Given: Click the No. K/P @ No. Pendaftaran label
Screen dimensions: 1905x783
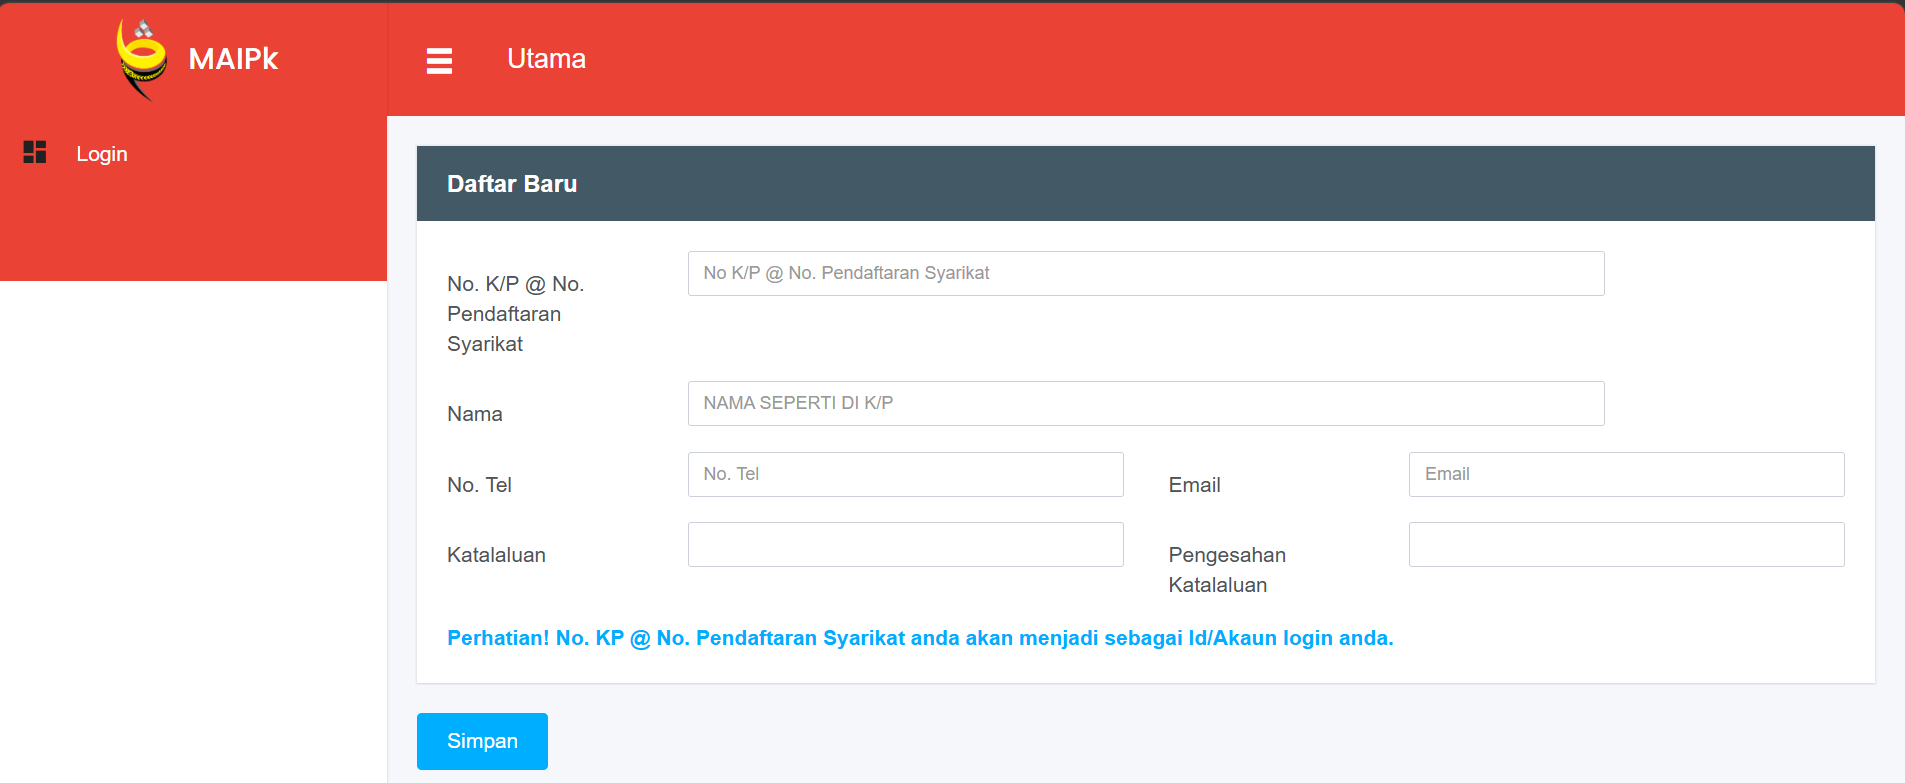Looking at the screenshot, I should tap(515, 314).
